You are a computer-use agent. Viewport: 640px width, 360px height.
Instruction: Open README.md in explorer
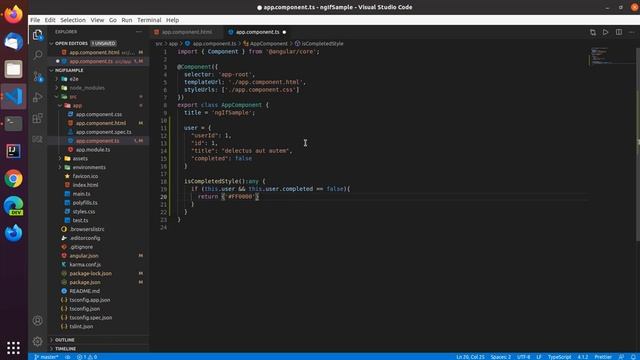click(x=84, y=291)
